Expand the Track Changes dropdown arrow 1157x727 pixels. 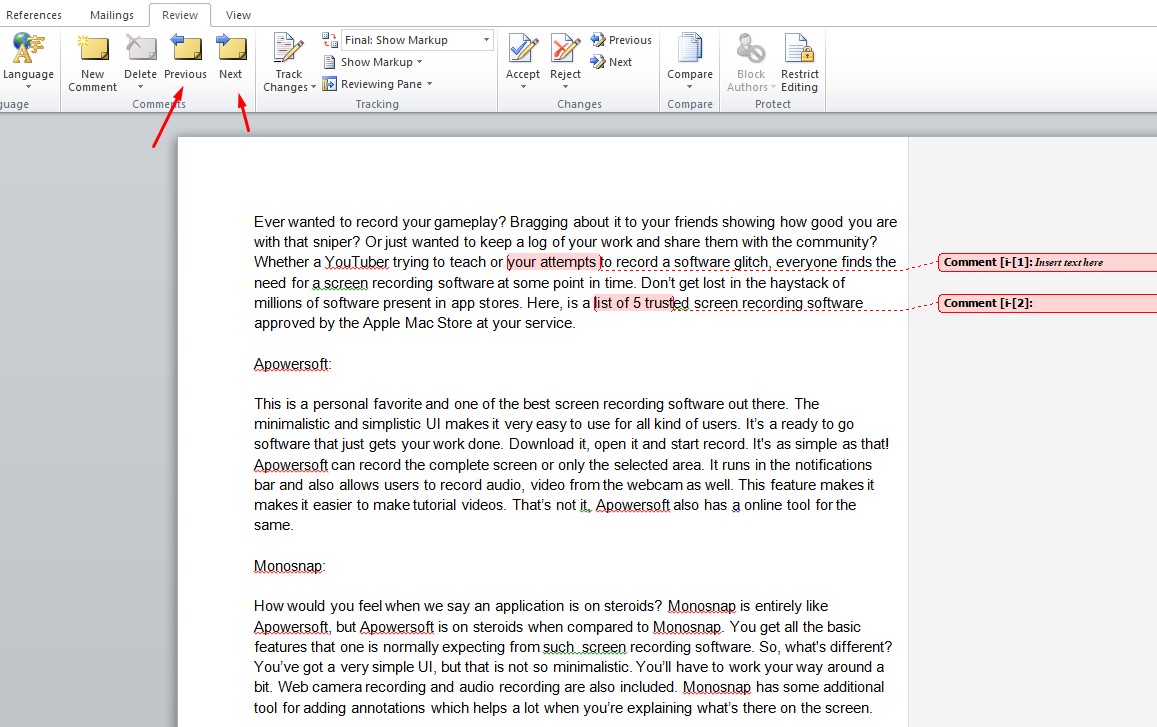point(313,87)
